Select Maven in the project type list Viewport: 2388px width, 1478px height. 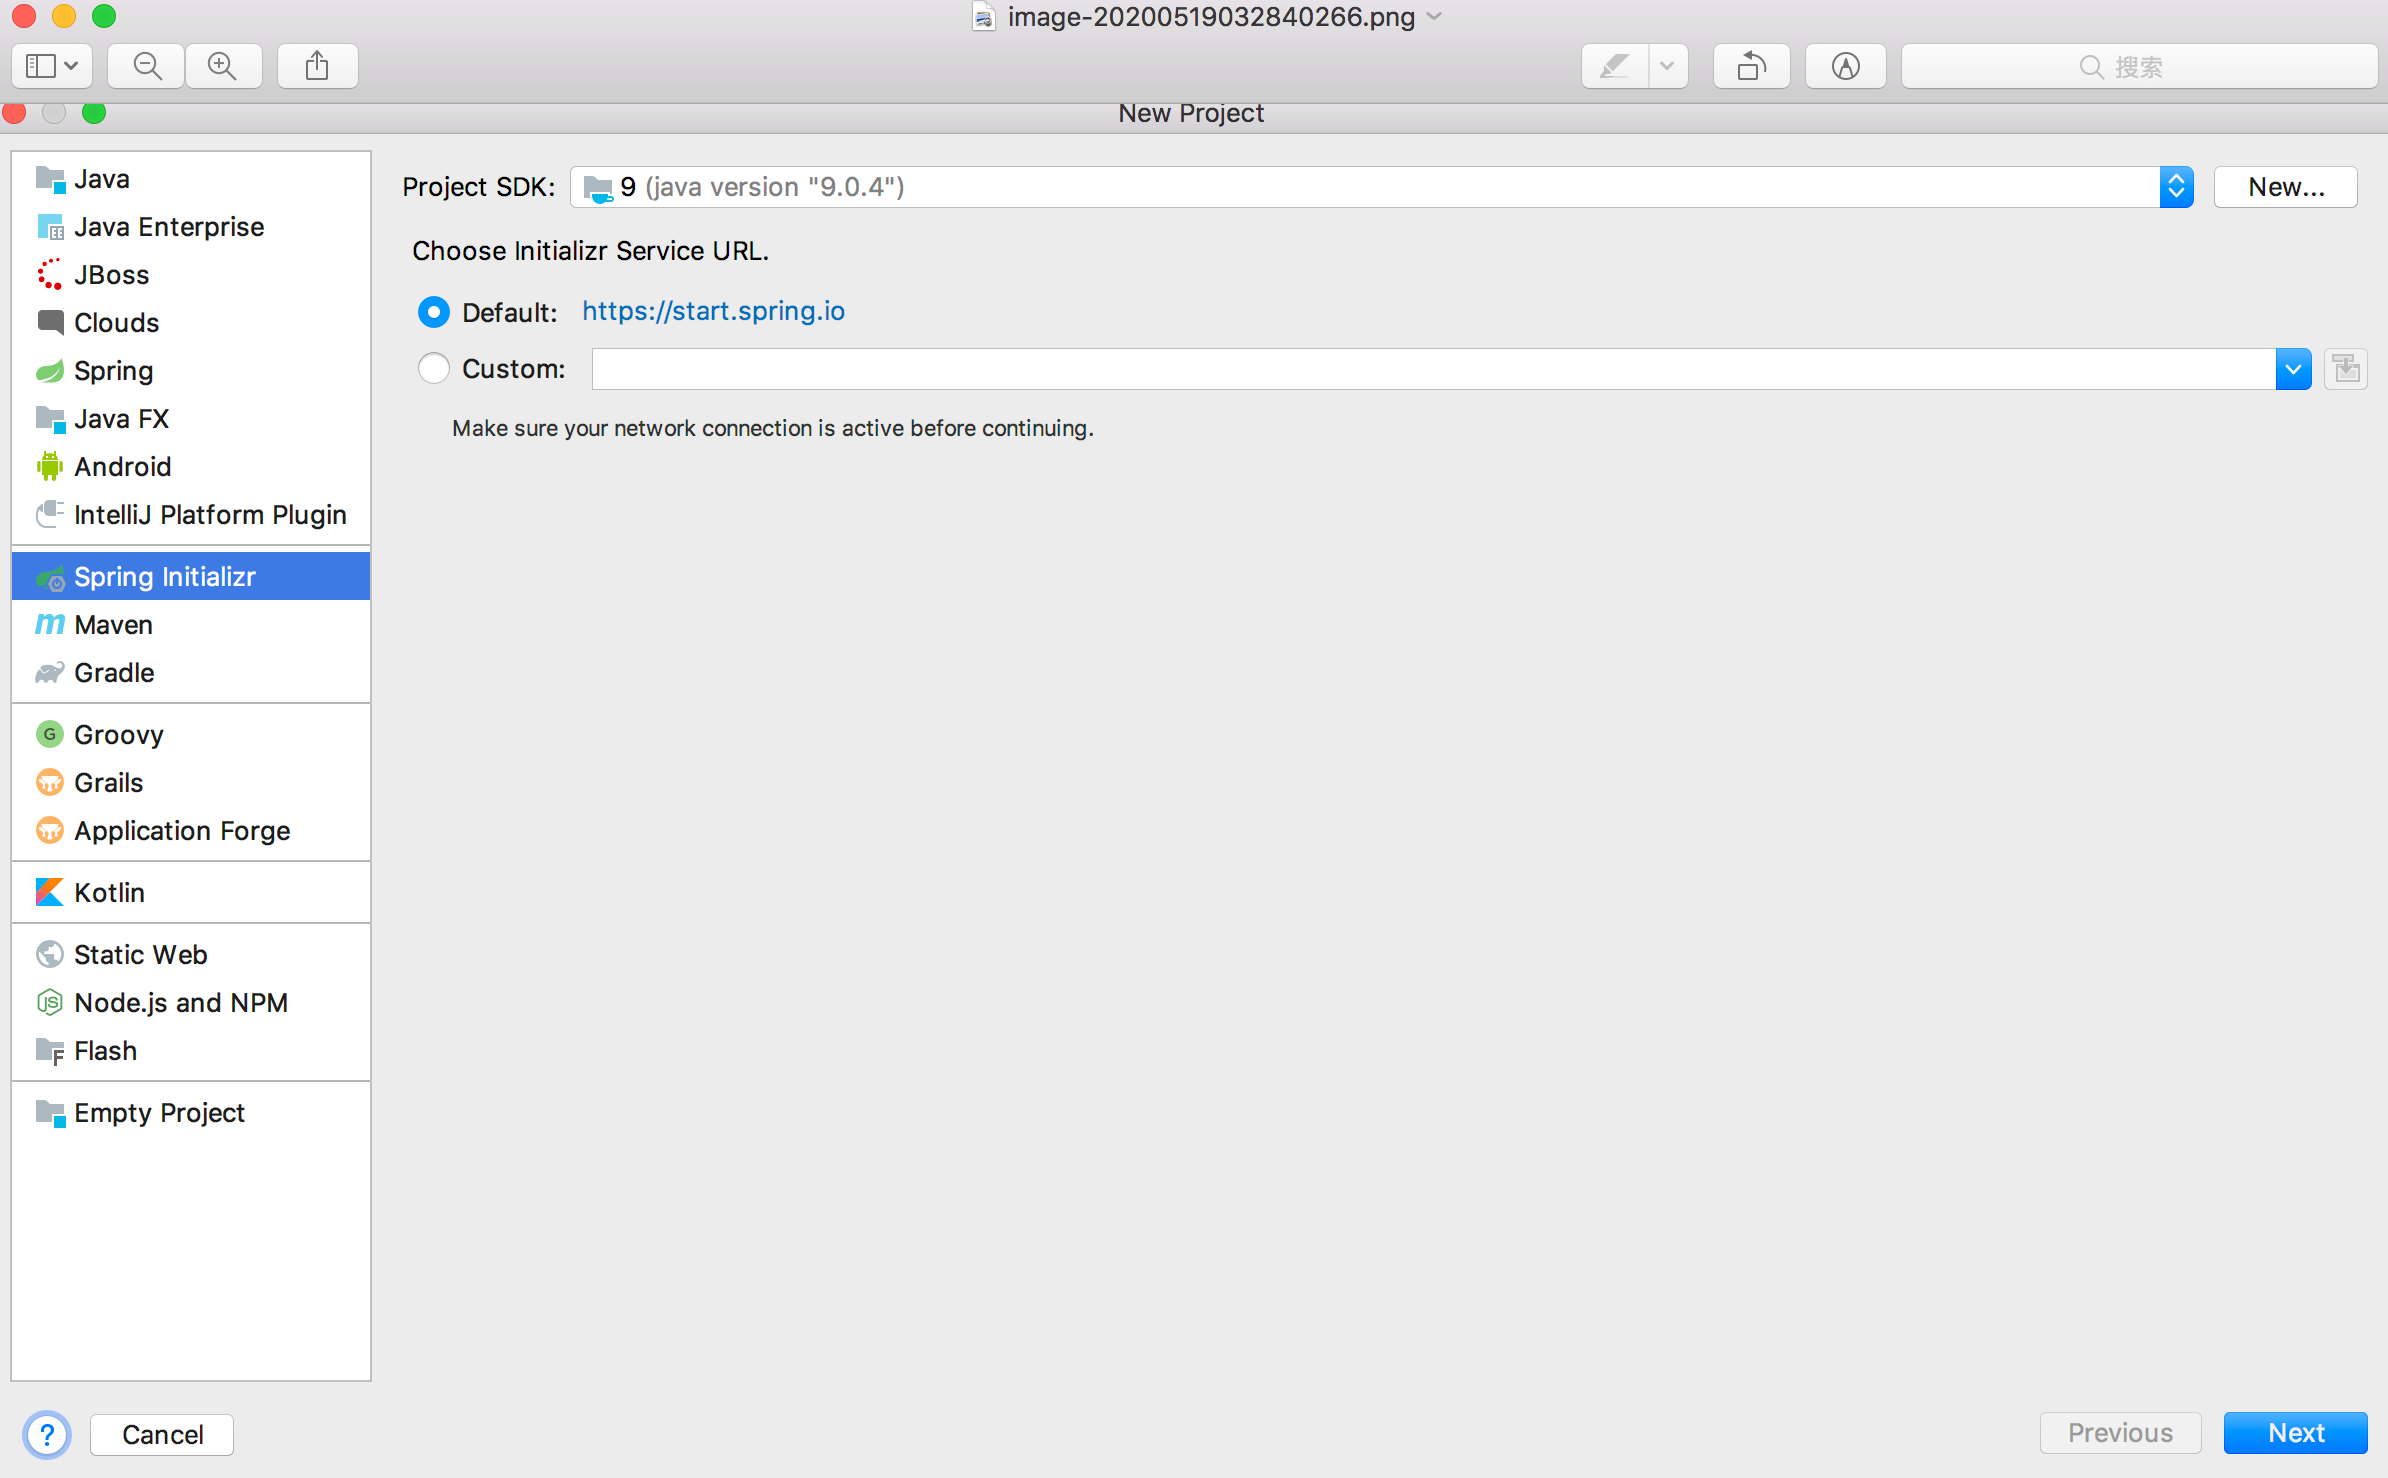click(x=113, y=625)
